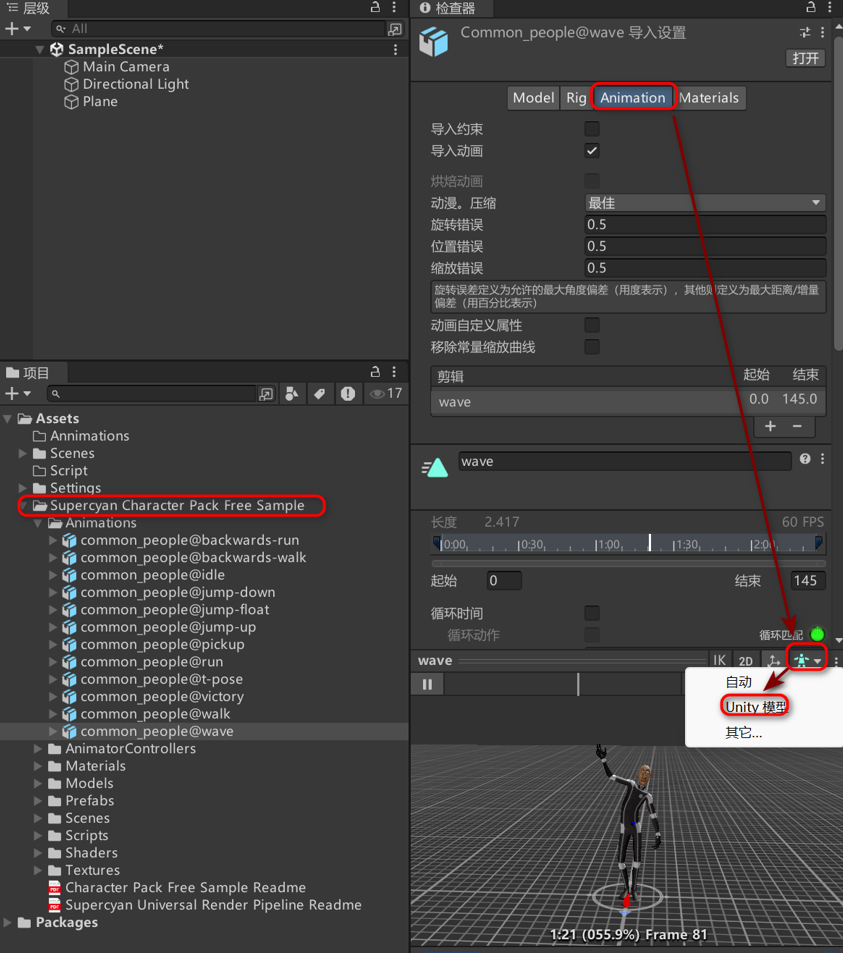Toggle 2D preview mode
Viewport: 843px width, 953px height.
[x=746, y=661]
